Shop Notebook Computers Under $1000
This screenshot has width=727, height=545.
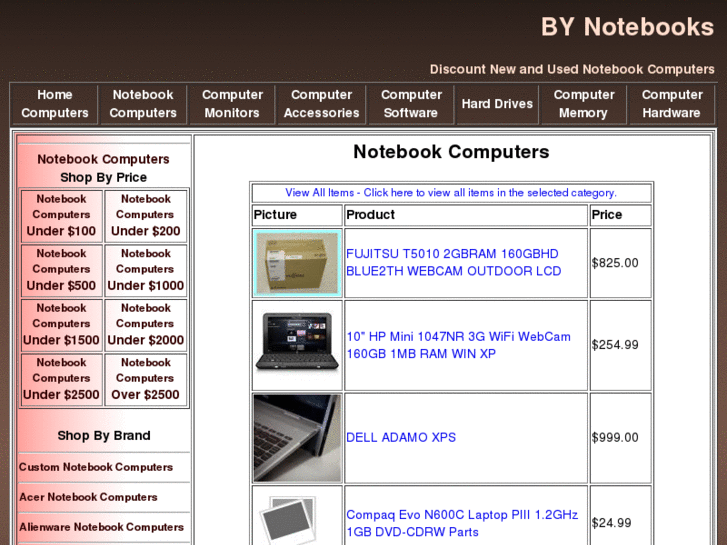(146, 270)
